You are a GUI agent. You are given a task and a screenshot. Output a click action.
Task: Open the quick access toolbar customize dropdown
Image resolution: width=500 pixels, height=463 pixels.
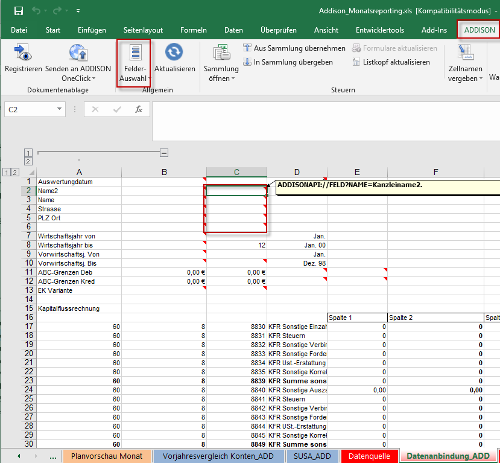(x=78, y=11)
